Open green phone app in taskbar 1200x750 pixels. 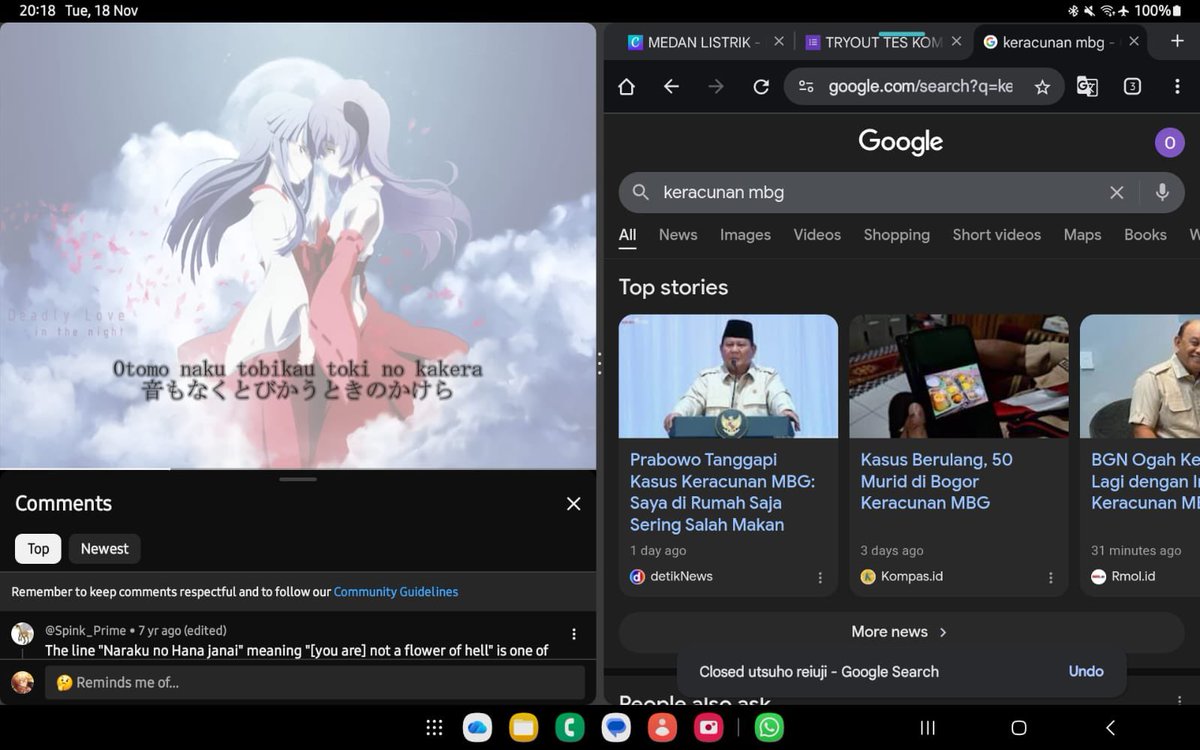pos(570,728)
